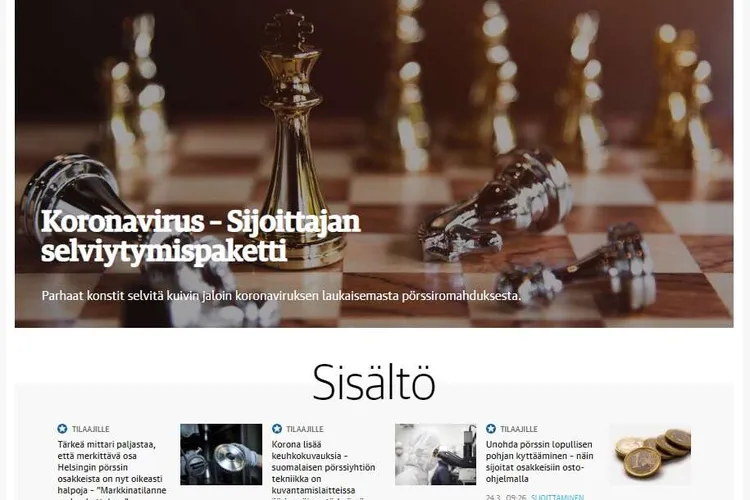Viewport: 750px width, 500px height.
Task: Click the 'Koronavirus – Sijoittajan selviytymispaketti' headline
Action: pyautogui.click(x=201, y=236)
